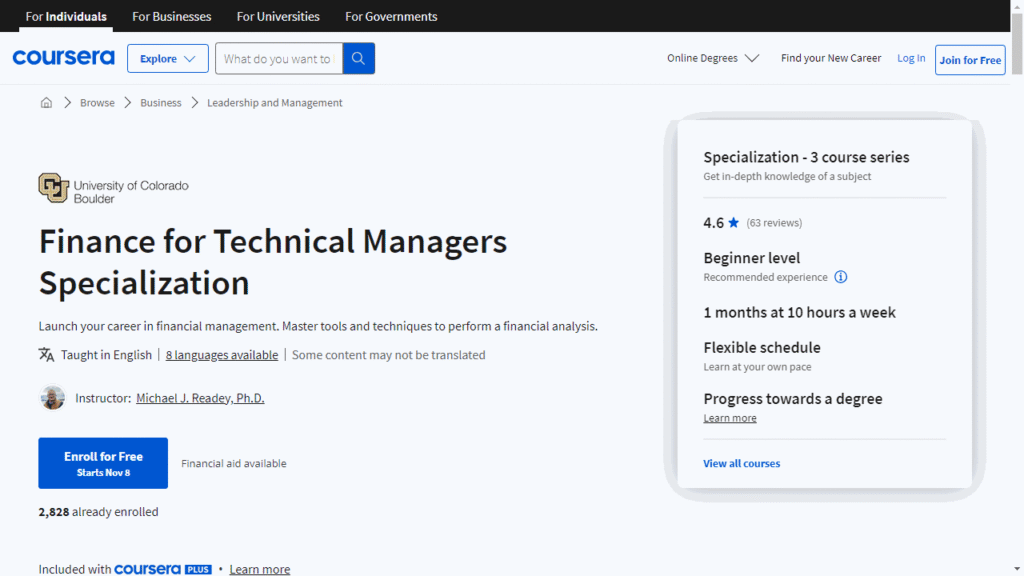Open instructor Michael J. Readey link
The height and width of the screenshot is (576, 1024).
[x=200, y=398]
